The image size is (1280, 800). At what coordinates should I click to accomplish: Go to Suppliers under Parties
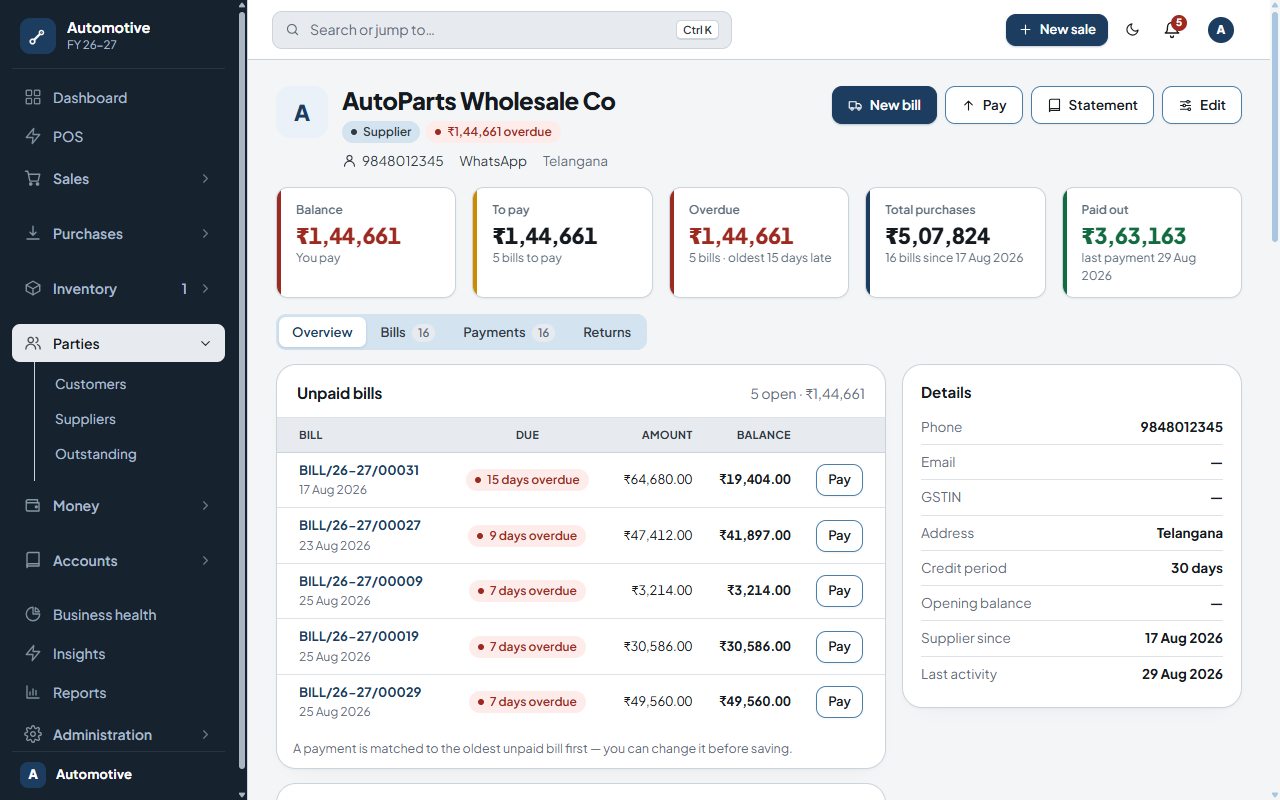[85, 419]
